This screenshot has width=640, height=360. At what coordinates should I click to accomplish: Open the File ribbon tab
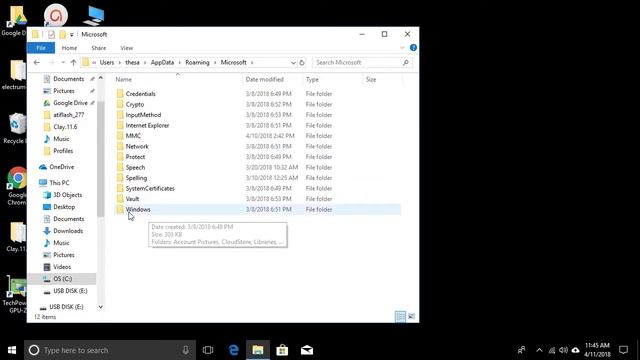click(41, 48)
